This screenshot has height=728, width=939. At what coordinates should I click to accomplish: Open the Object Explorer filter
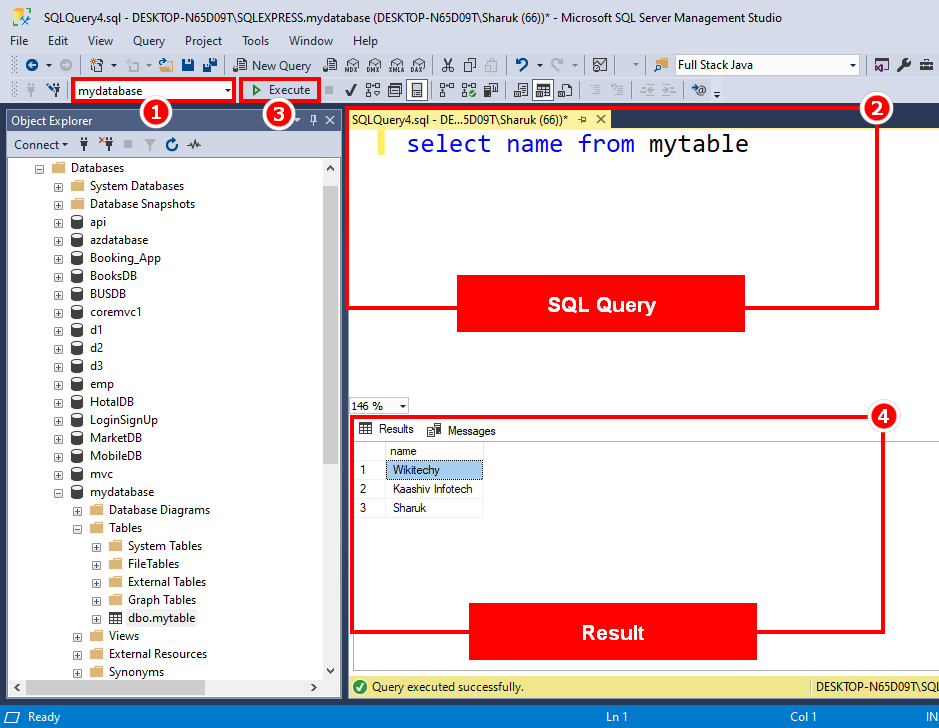point(148,144)
